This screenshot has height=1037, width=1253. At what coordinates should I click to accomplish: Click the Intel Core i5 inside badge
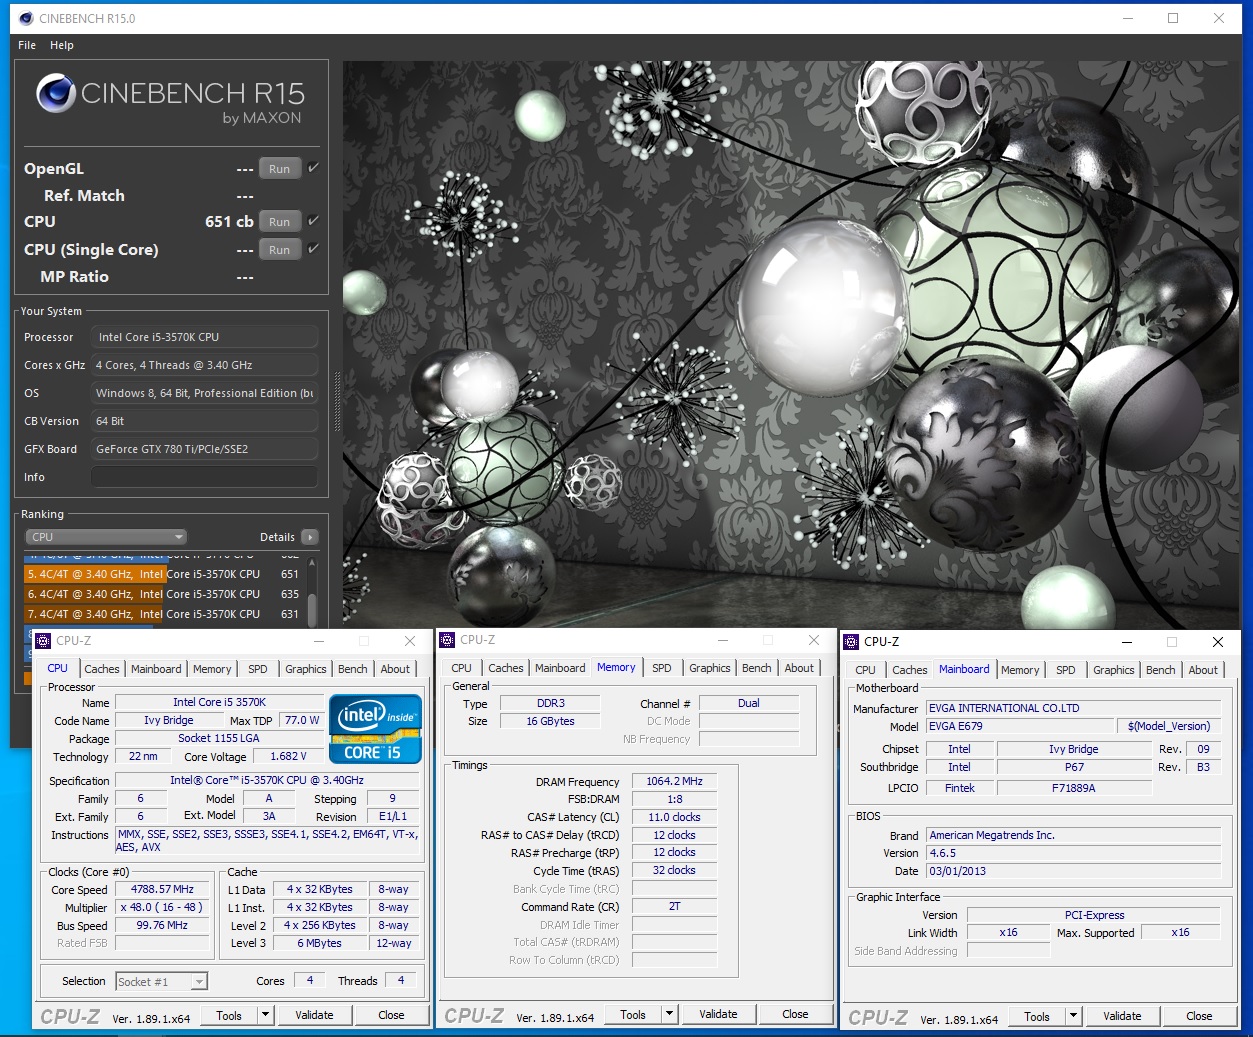[x=375, y=729]
